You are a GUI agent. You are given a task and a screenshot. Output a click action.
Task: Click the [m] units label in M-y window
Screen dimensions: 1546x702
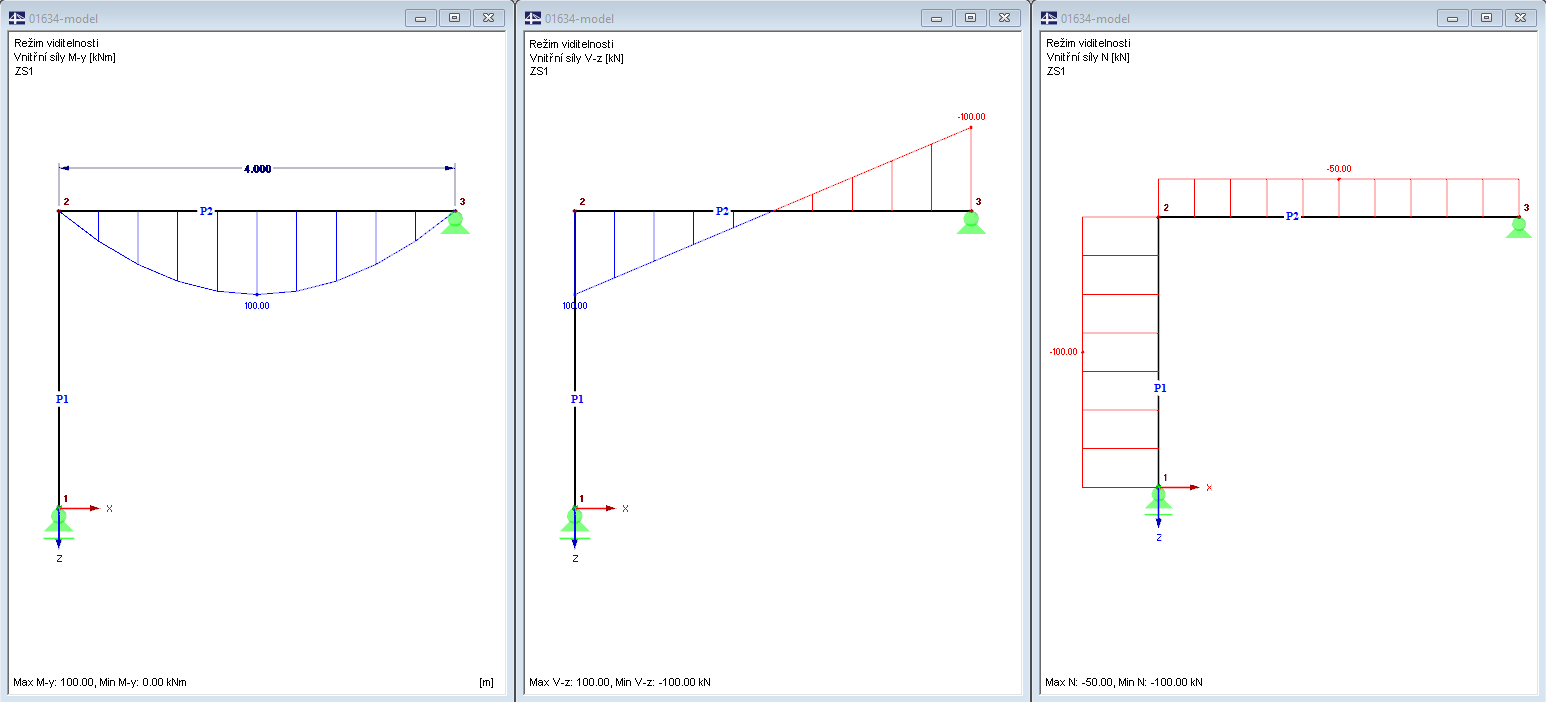click(x=486, y=683)
